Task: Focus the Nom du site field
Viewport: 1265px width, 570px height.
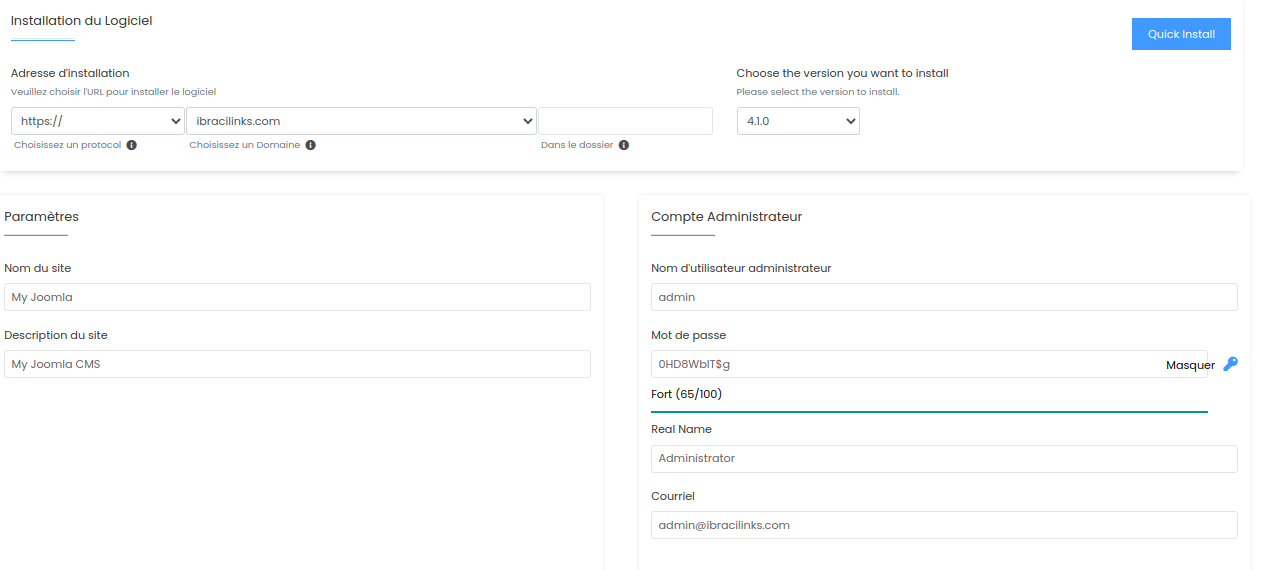Action: point(297,297)
